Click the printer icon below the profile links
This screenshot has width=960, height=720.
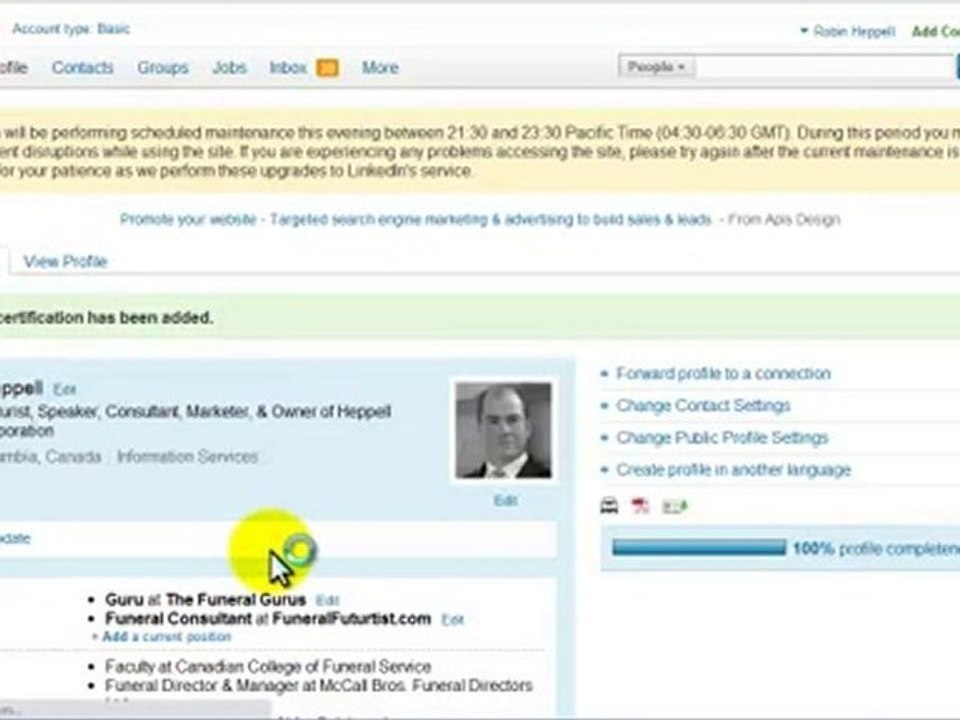click(x=609, y=506)
